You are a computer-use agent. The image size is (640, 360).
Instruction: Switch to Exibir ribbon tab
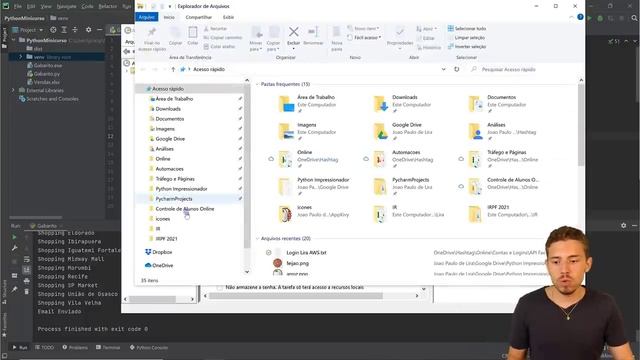pos(229,17)
